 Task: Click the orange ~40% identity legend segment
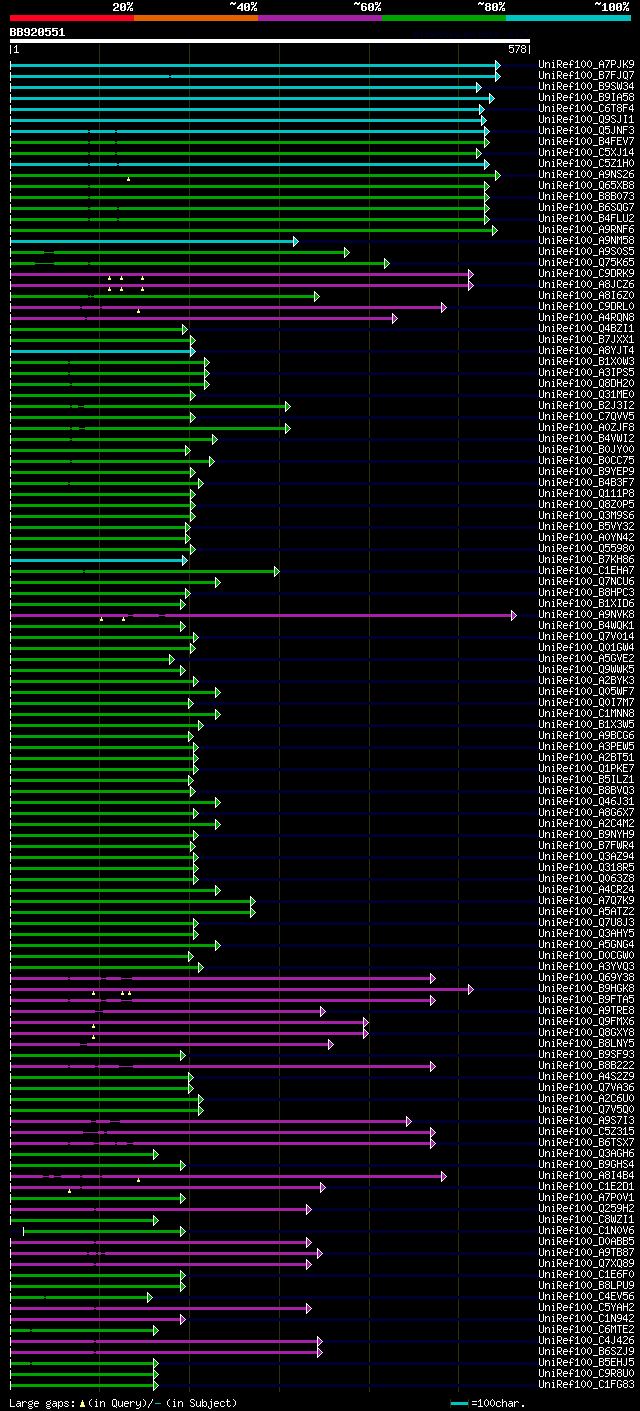click(196, 18)
